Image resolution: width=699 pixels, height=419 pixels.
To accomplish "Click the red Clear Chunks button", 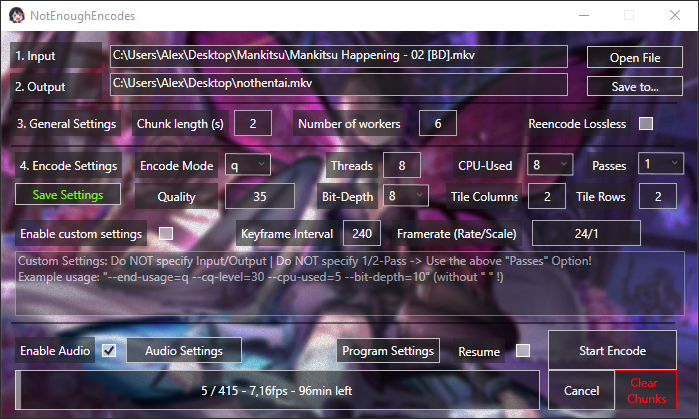I will click(646, 390).
